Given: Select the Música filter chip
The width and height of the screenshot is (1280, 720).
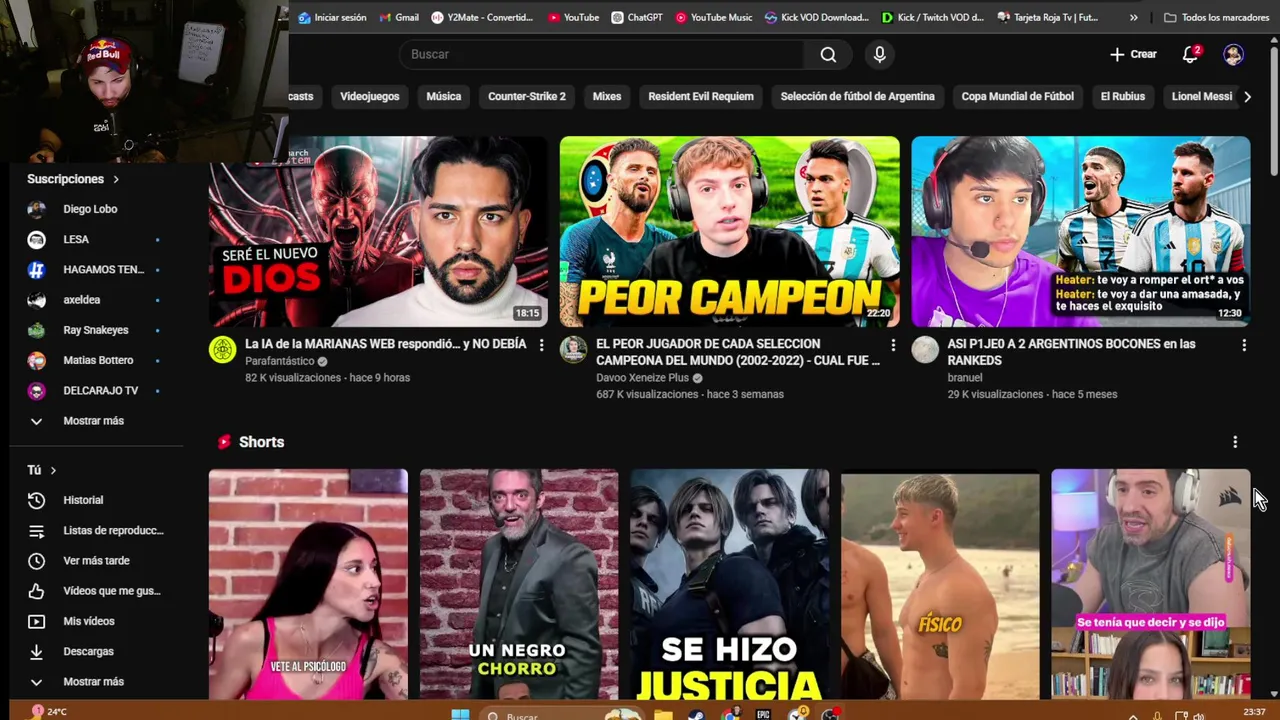Looking at the screenshot, I should (444, 96).
